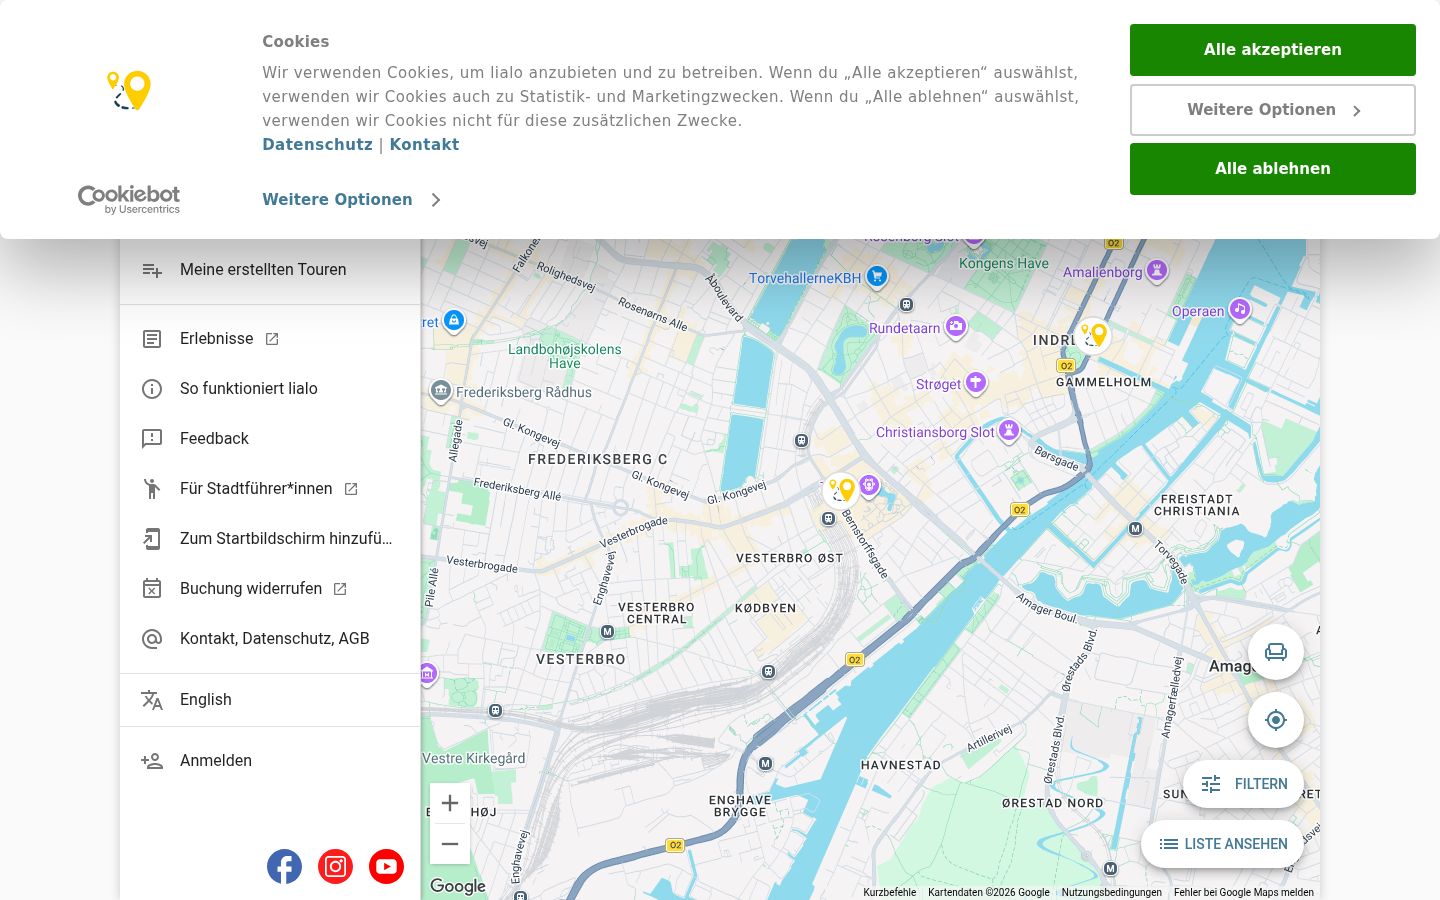Click the armchair round map button

point(1276,652)
